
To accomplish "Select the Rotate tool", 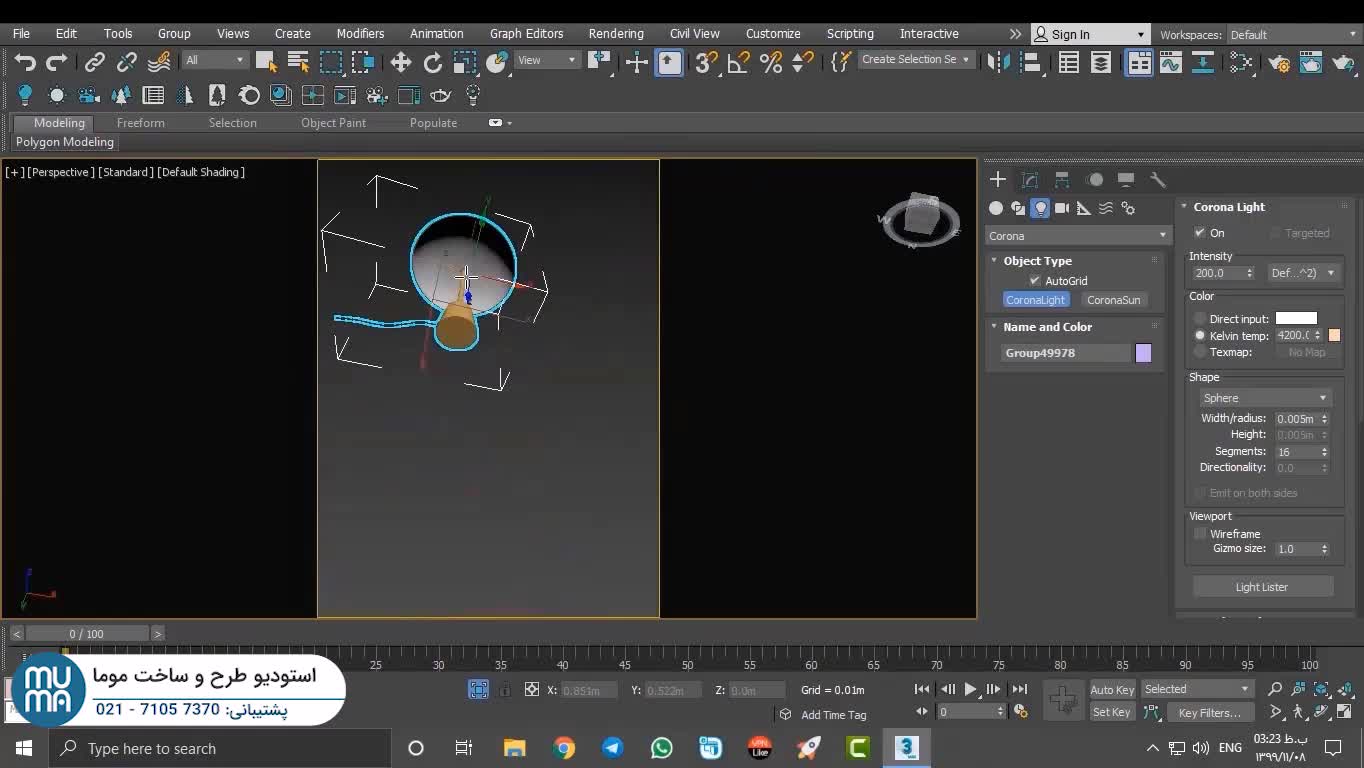I will 433,63.
